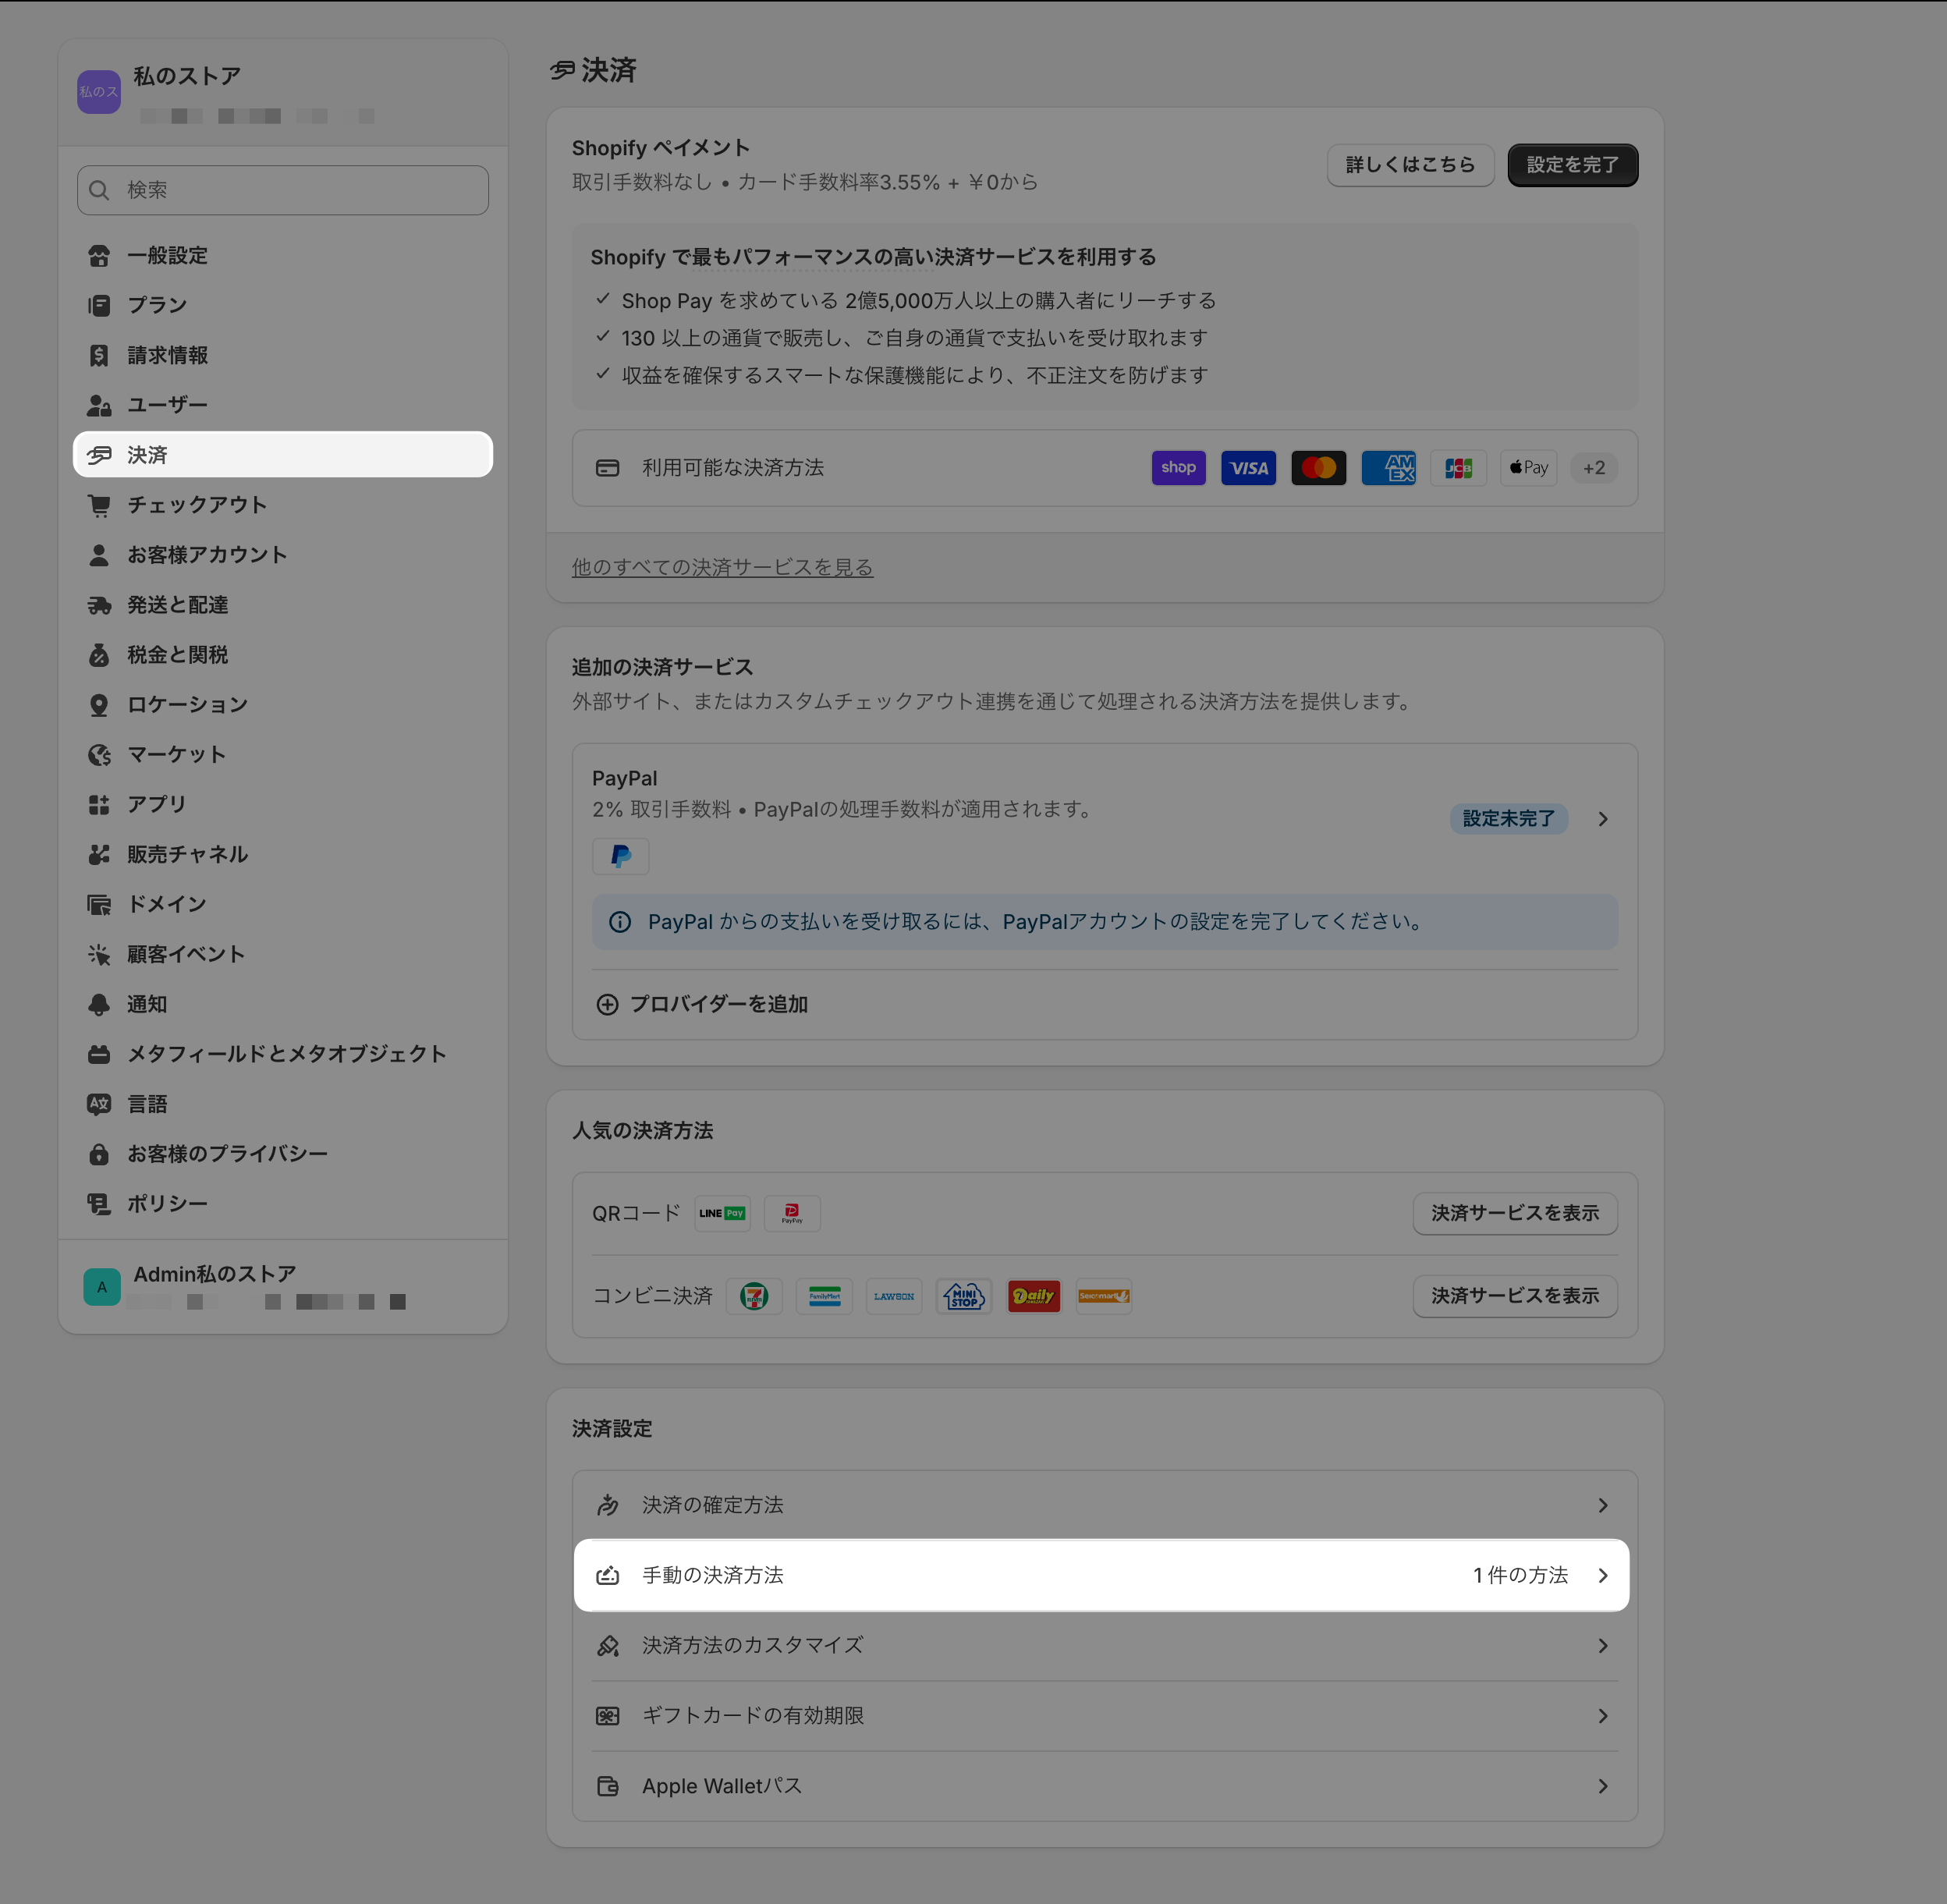Screen dimensions: 1947x1904
Task: Open Apple Walletパス row
Action: [1104, 1786]
